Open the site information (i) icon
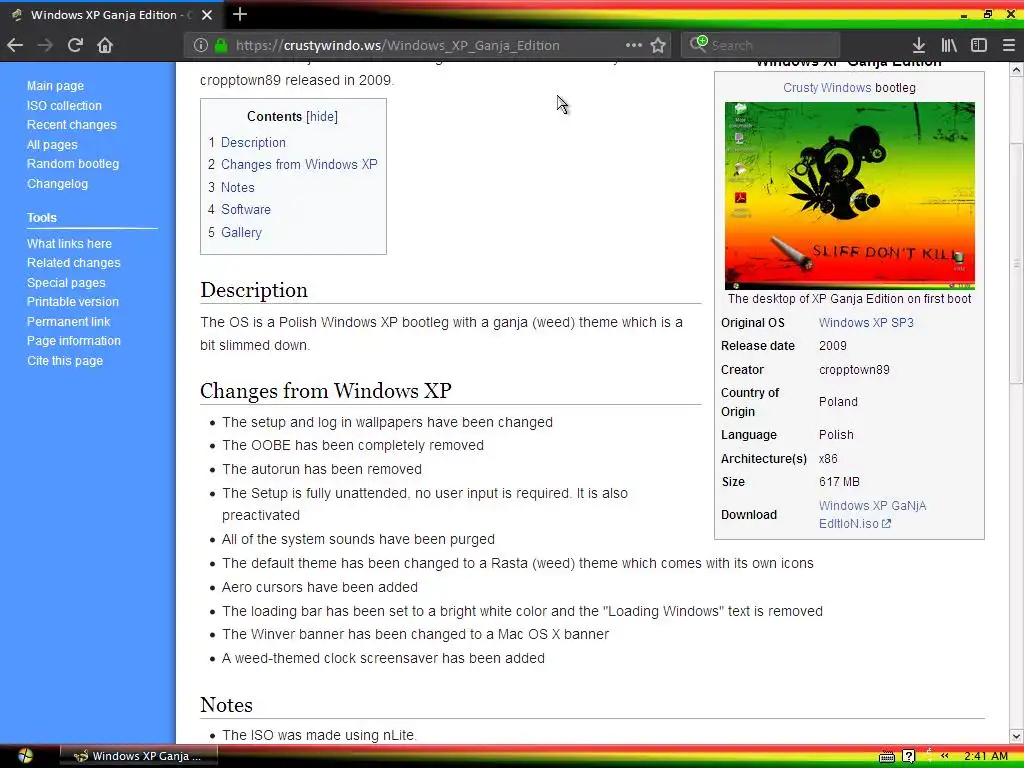Screen dimensions: 1024x768 click(200, 45)
